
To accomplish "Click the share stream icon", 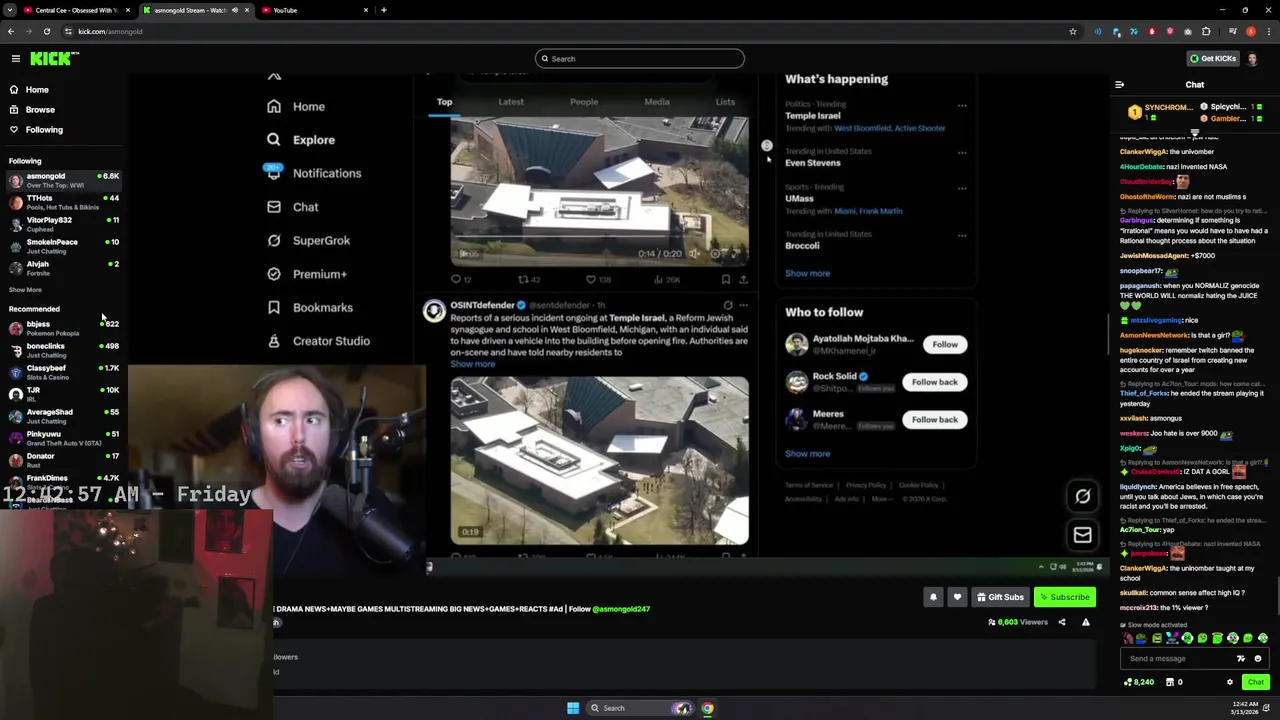I will (x=1062, y=622).
